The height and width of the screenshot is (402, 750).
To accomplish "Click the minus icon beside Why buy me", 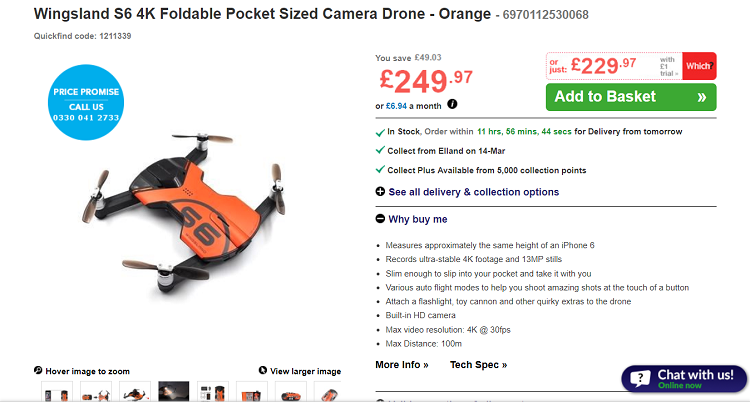I will [380, 219].
